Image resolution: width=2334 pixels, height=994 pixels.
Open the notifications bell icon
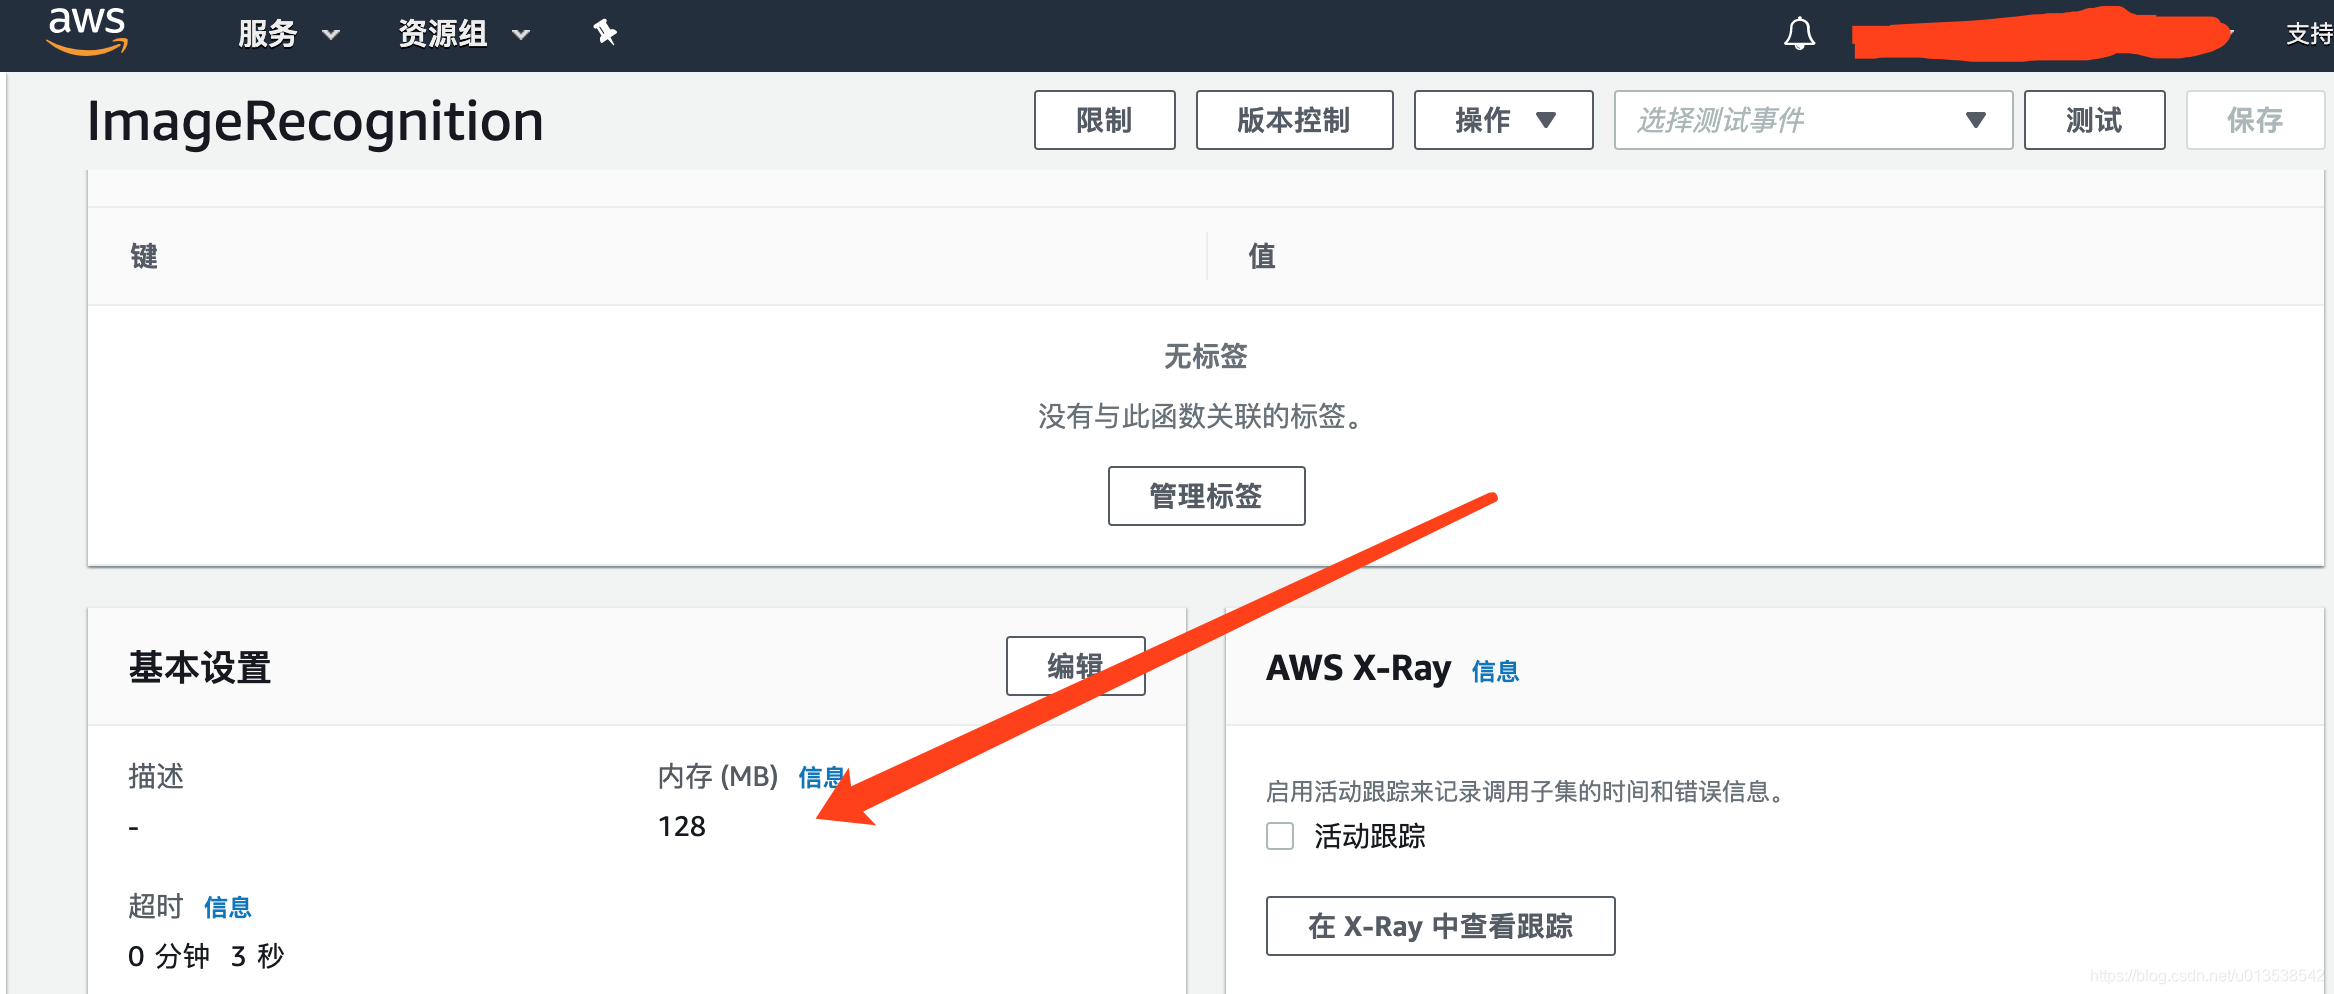(x=1799, y=34)
